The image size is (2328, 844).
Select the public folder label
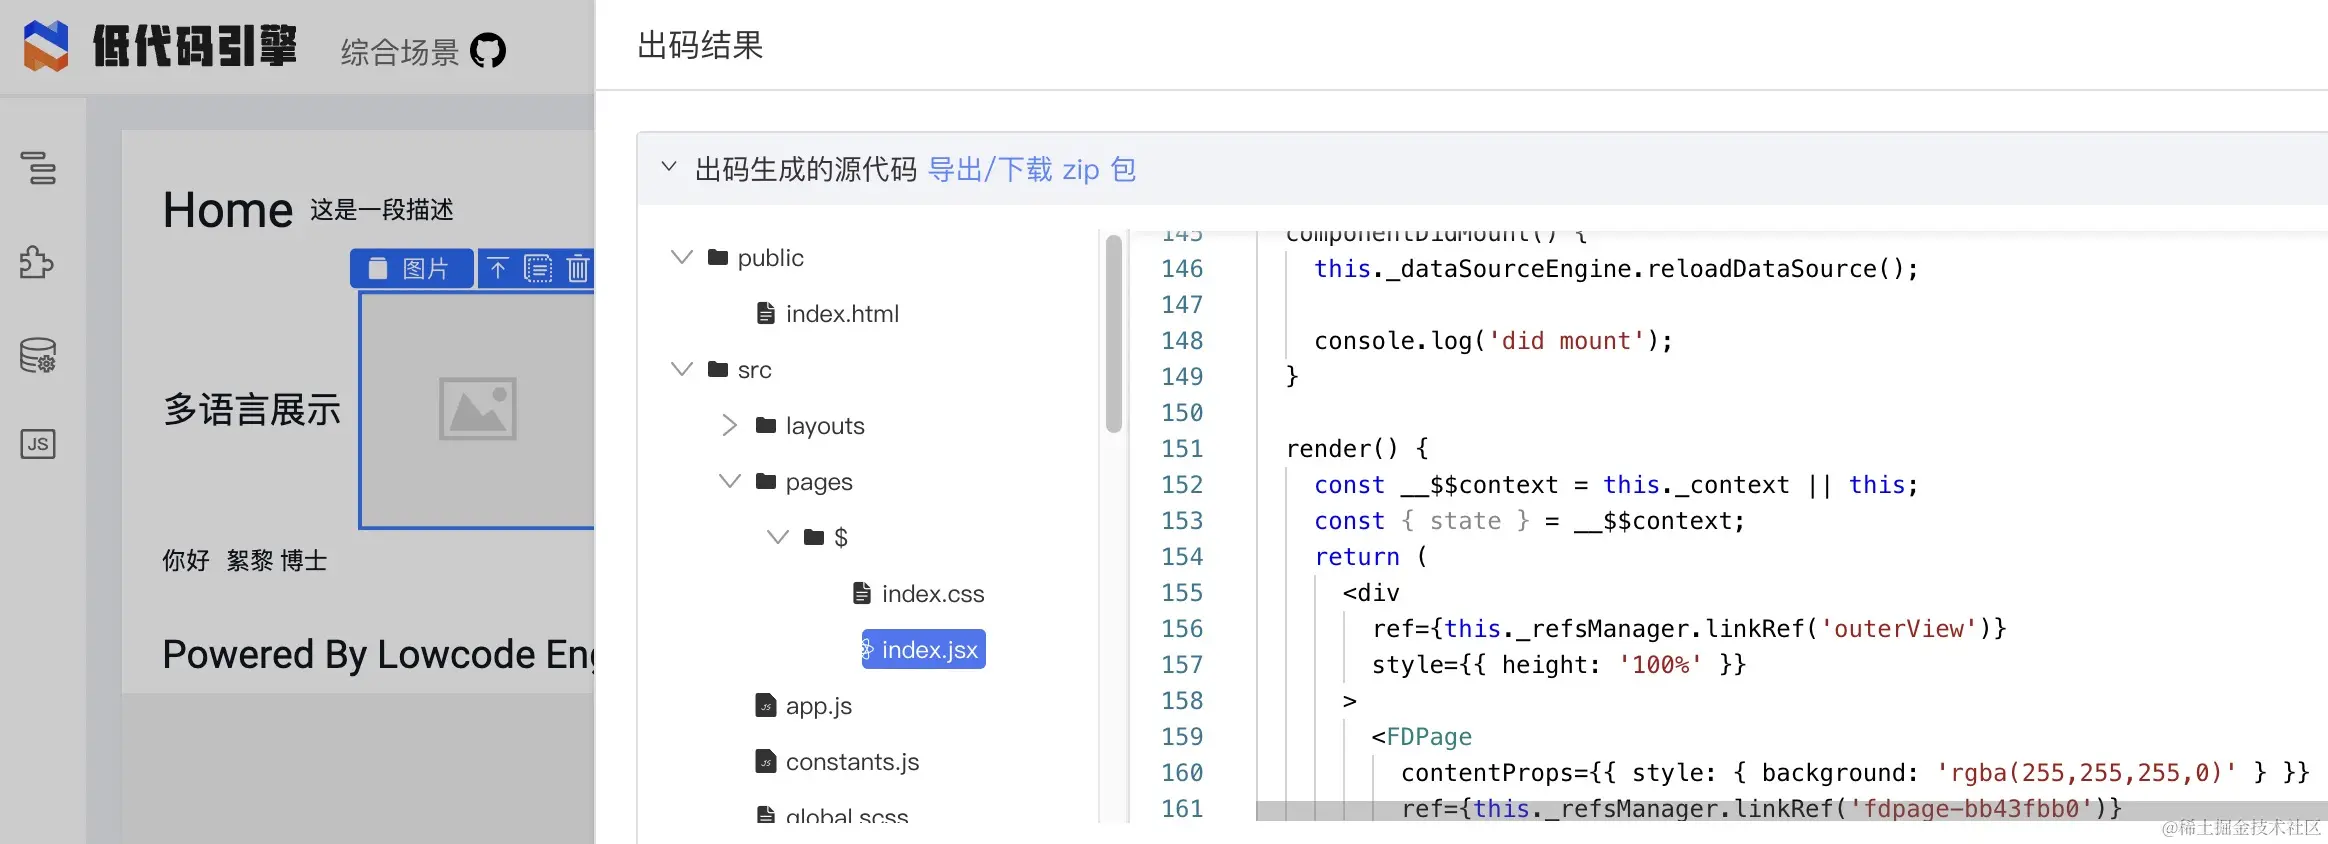[x=770, y=258]
